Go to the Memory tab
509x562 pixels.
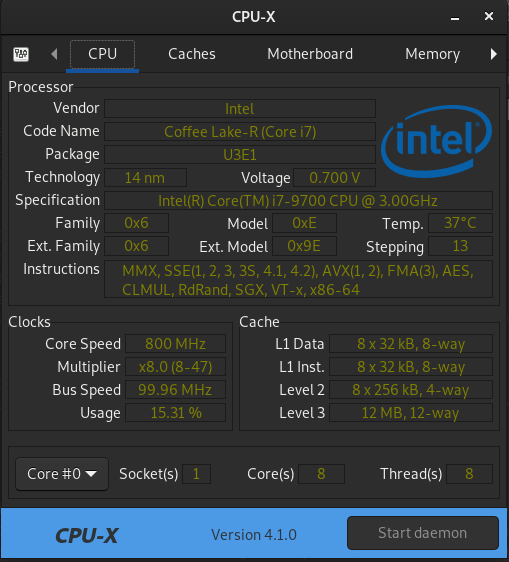(432, 54)
